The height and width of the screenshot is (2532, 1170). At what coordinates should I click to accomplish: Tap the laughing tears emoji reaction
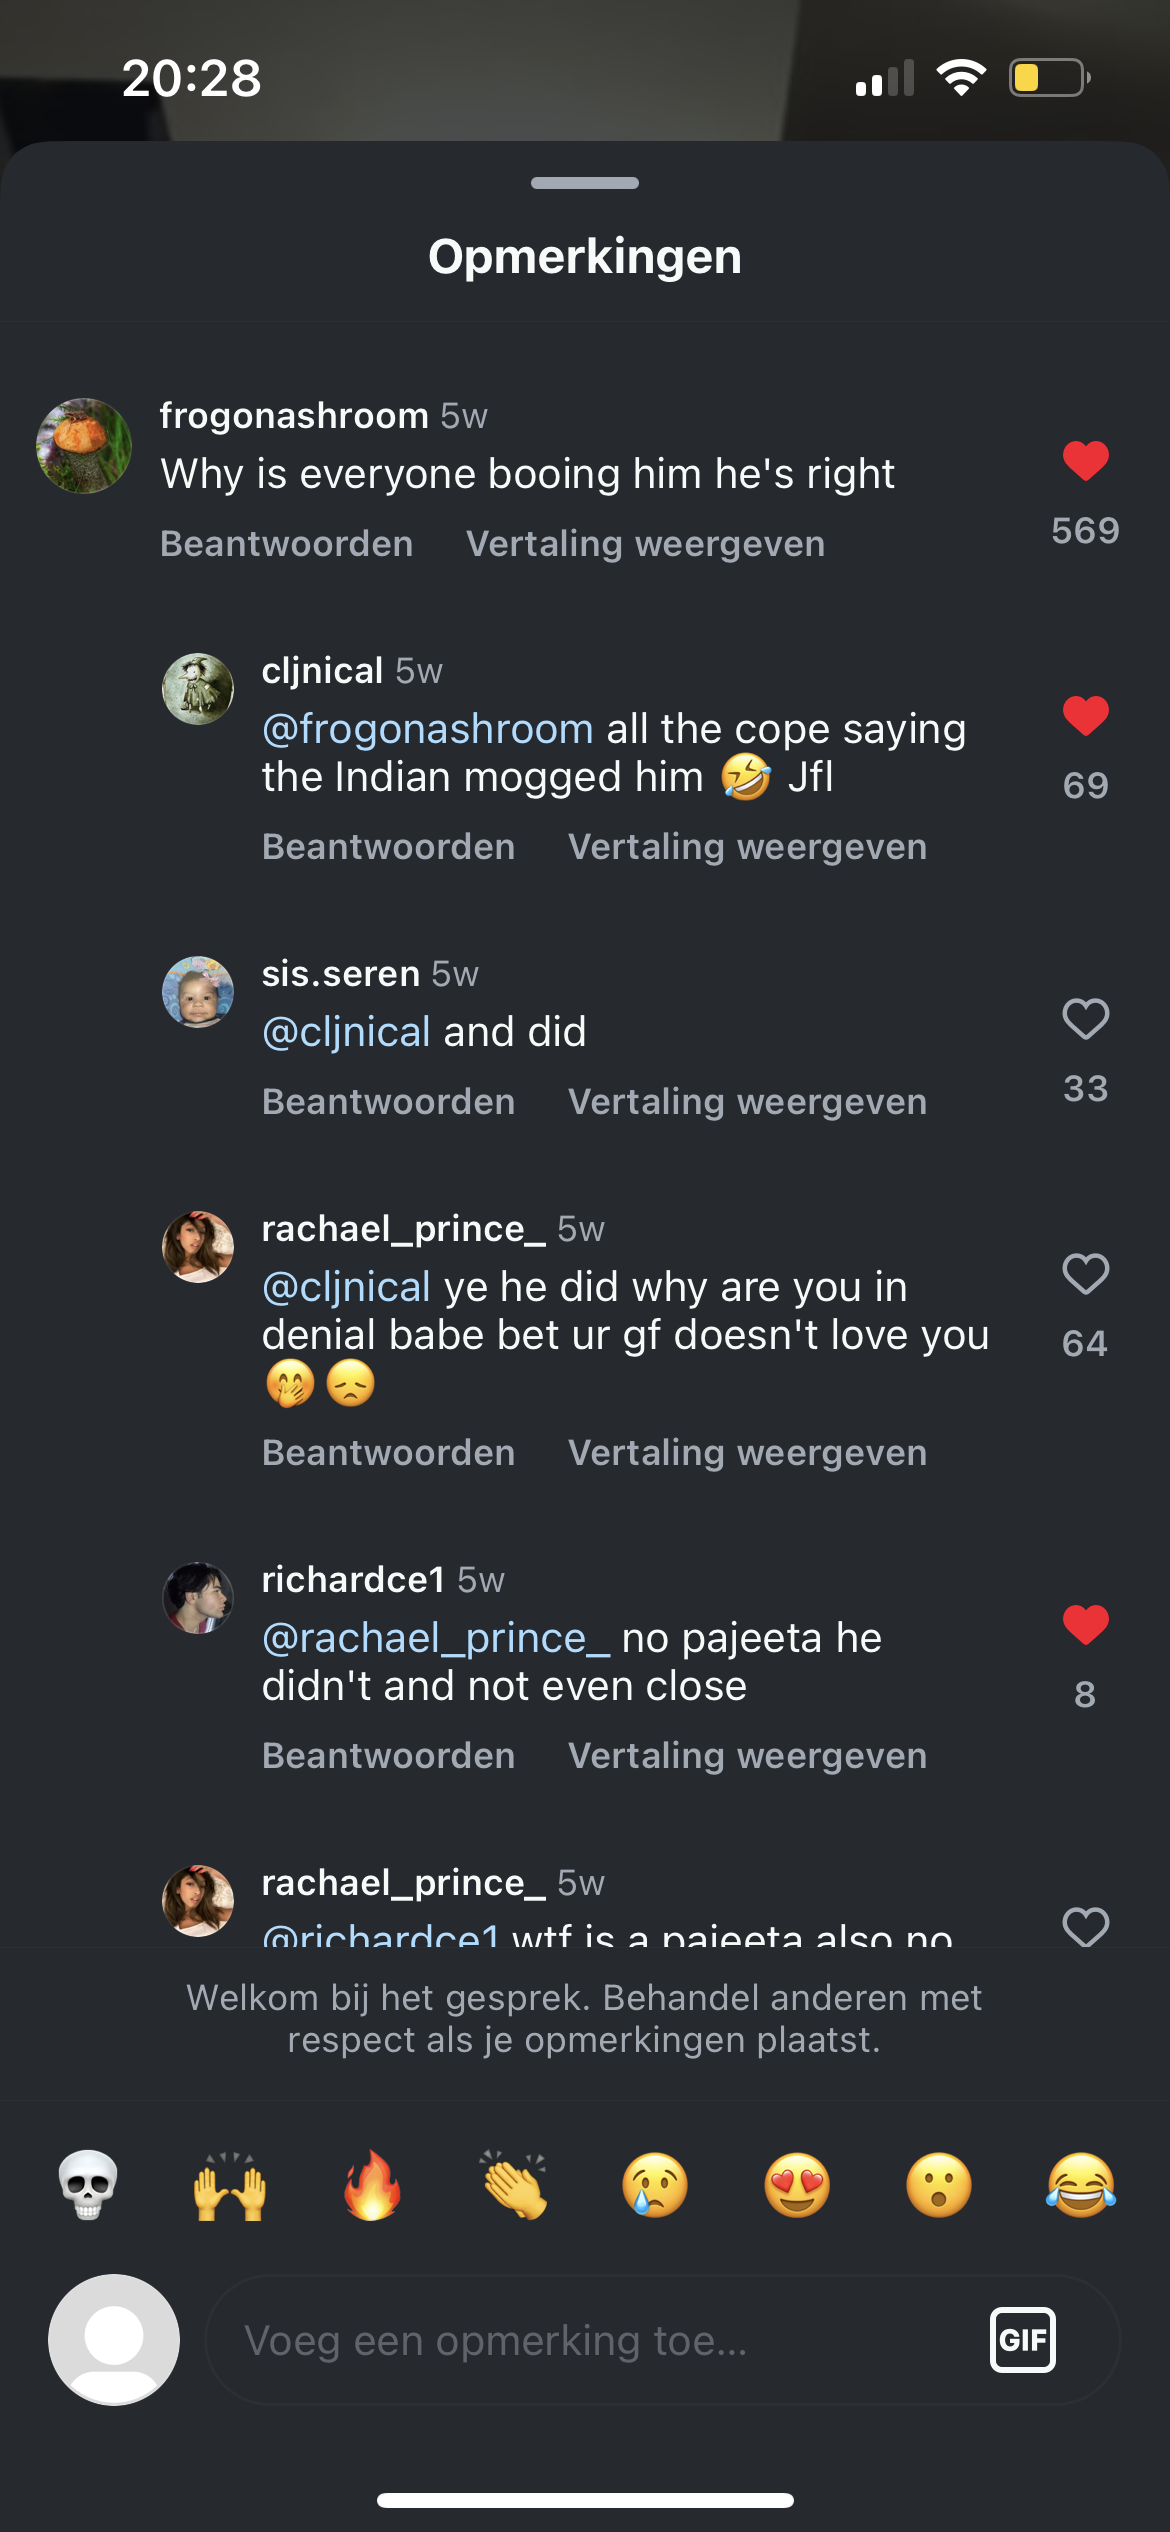coord(1081,2185)
